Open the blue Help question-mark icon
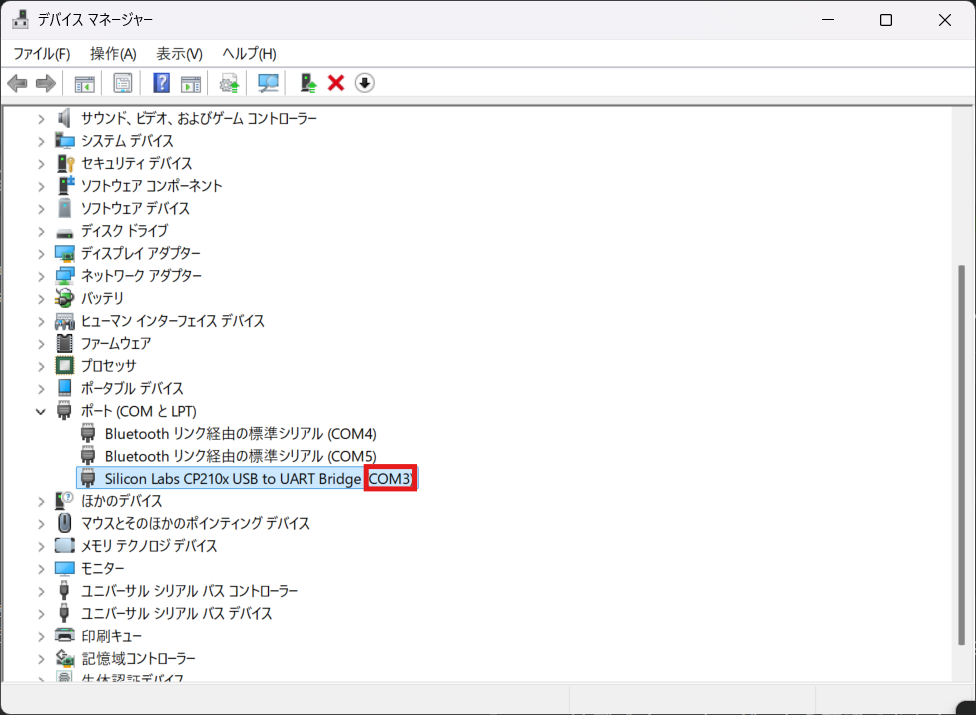976x715 pixels. click(x=161, y=83)
